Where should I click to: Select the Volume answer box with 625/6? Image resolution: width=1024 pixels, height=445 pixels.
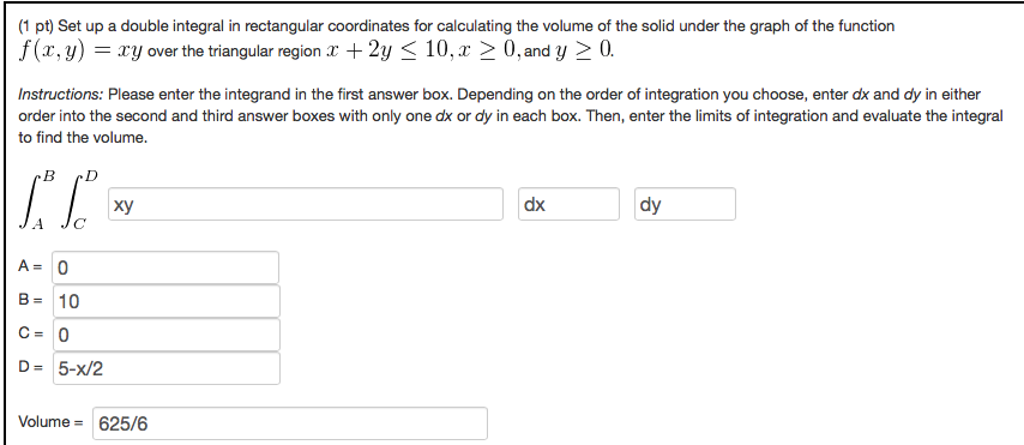[x=290, y=423]
